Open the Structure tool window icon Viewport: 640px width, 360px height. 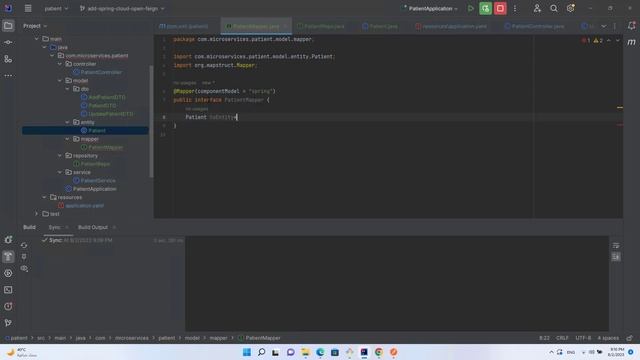8,59
